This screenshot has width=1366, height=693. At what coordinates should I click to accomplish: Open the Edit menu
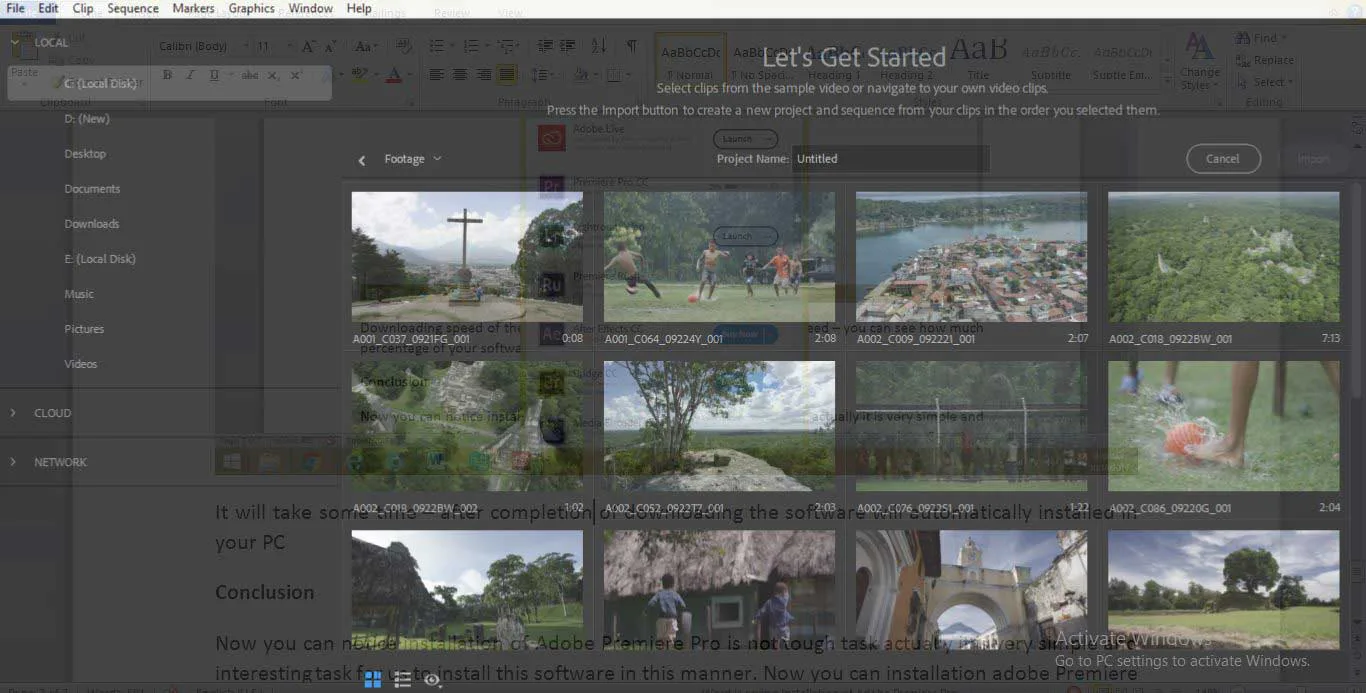48,8
